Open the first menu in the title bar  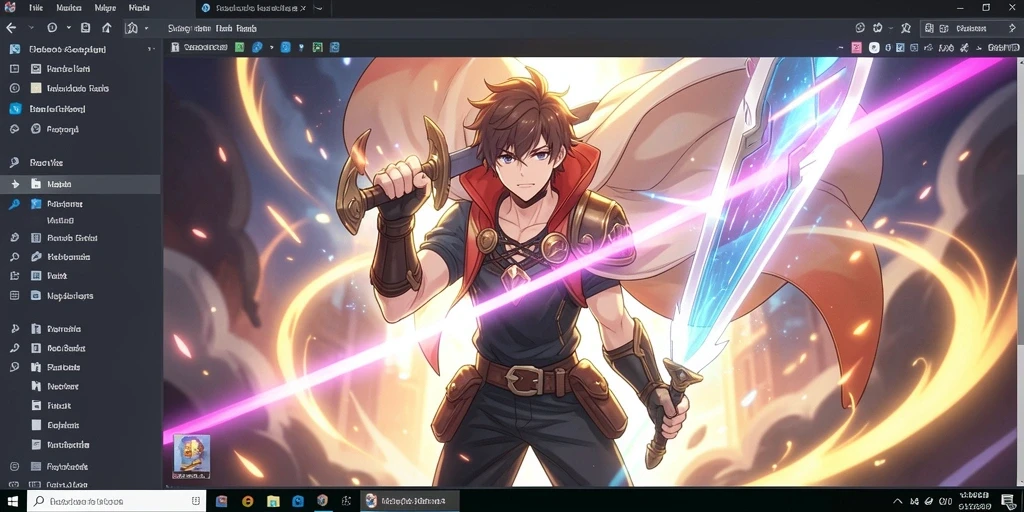[x=36, y=8]
